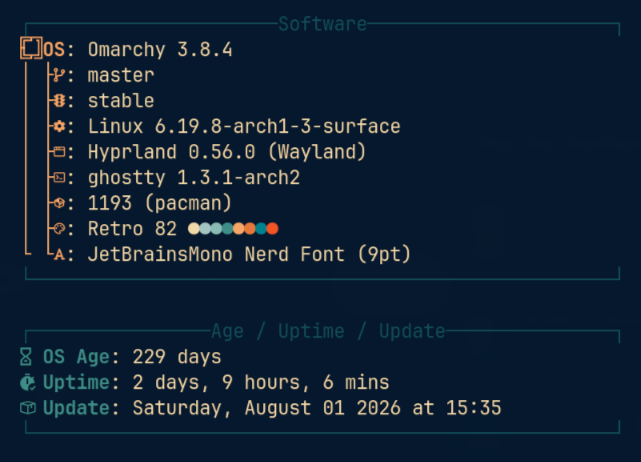The width and height of the screenshot is (641, 462).
Task: Click the OS logo icon beside Omarchy
Action: 31,48
